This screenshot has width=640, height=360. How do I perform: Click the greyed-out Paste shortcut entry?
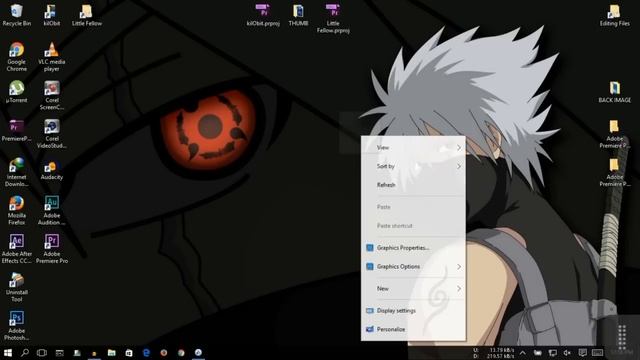point(413,226)
